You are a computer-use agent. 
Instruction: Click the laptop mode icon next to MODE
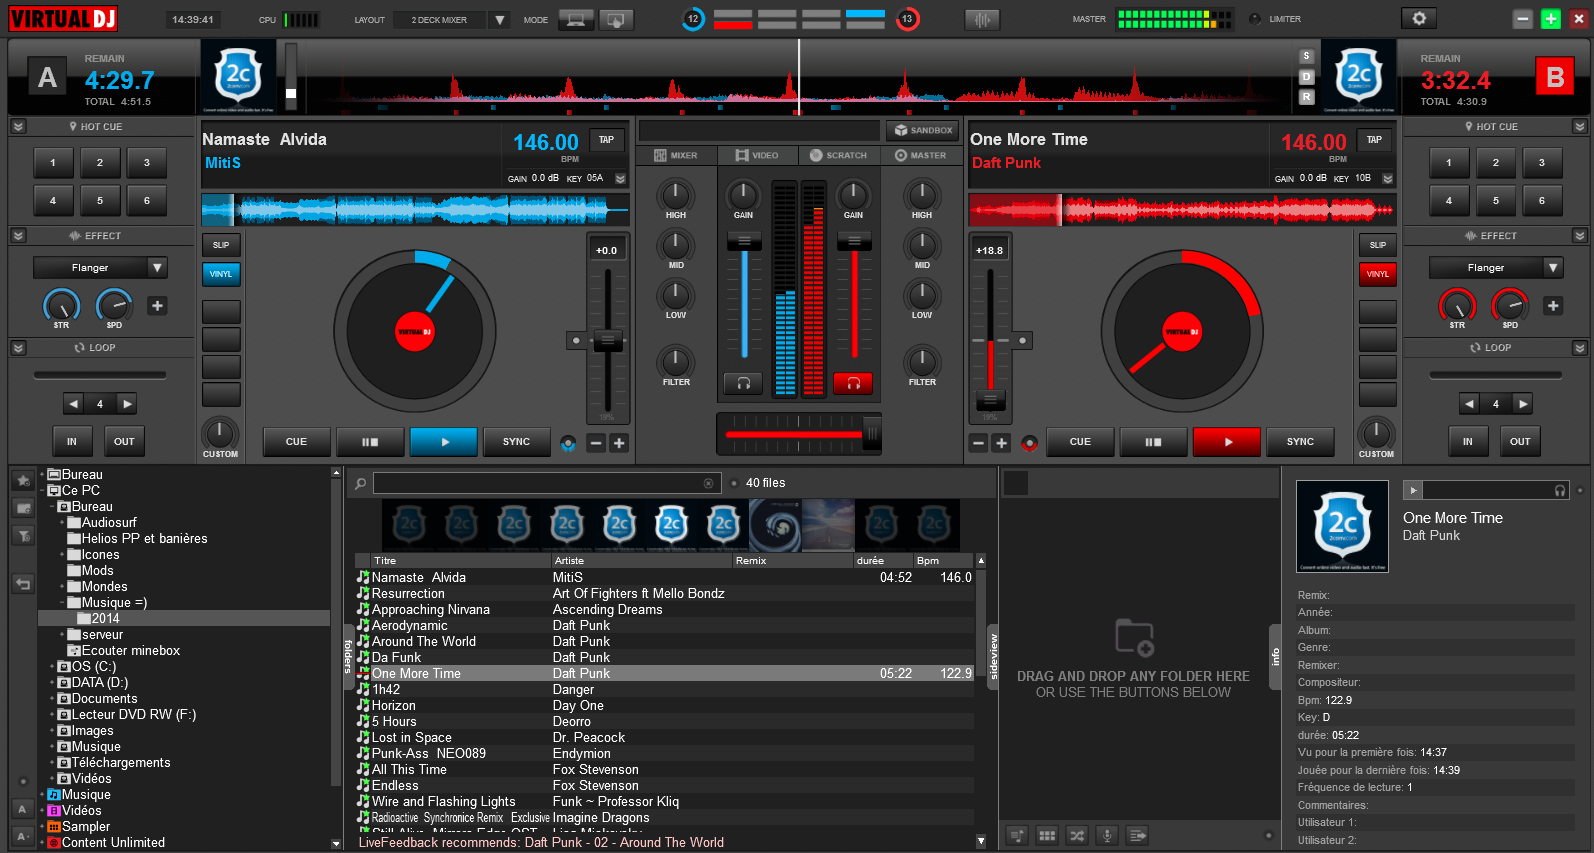click(576, 19)
